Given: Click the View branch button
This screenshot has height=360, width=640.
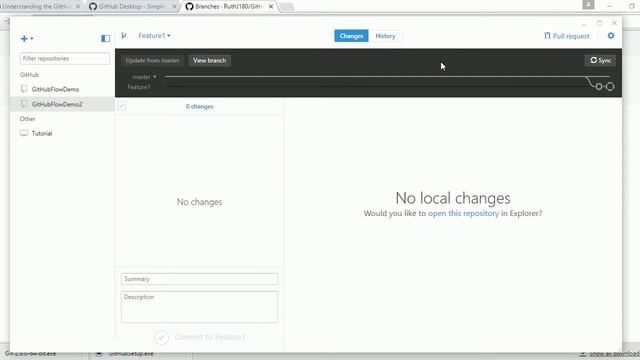Looking at the screenshot, I should (x=209, y=60).
